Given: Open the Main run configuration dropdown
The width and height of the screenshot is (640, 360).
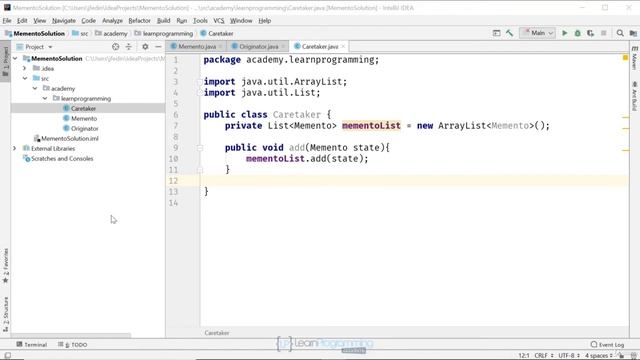Looking at the screenshot, I should click(538, 33).
